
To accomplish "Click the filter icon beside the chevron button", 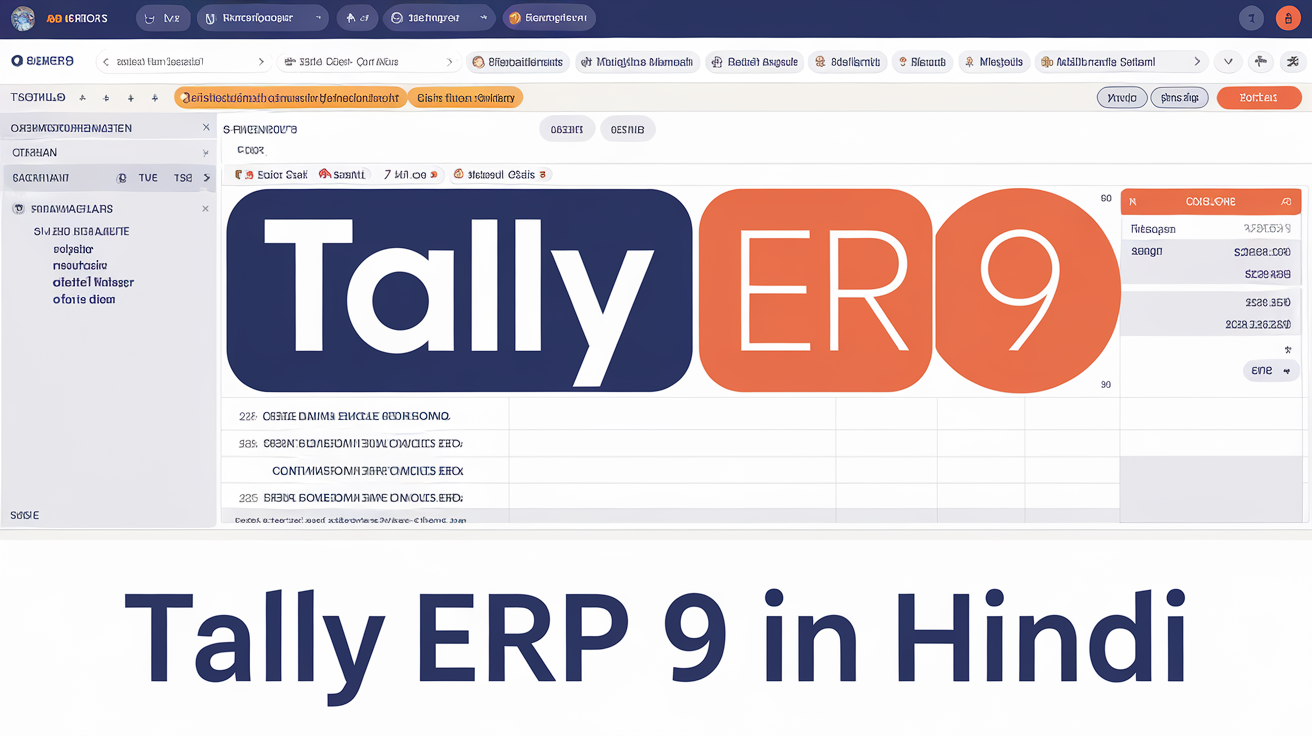I will pyautogui.click(x=1261, y=61).
